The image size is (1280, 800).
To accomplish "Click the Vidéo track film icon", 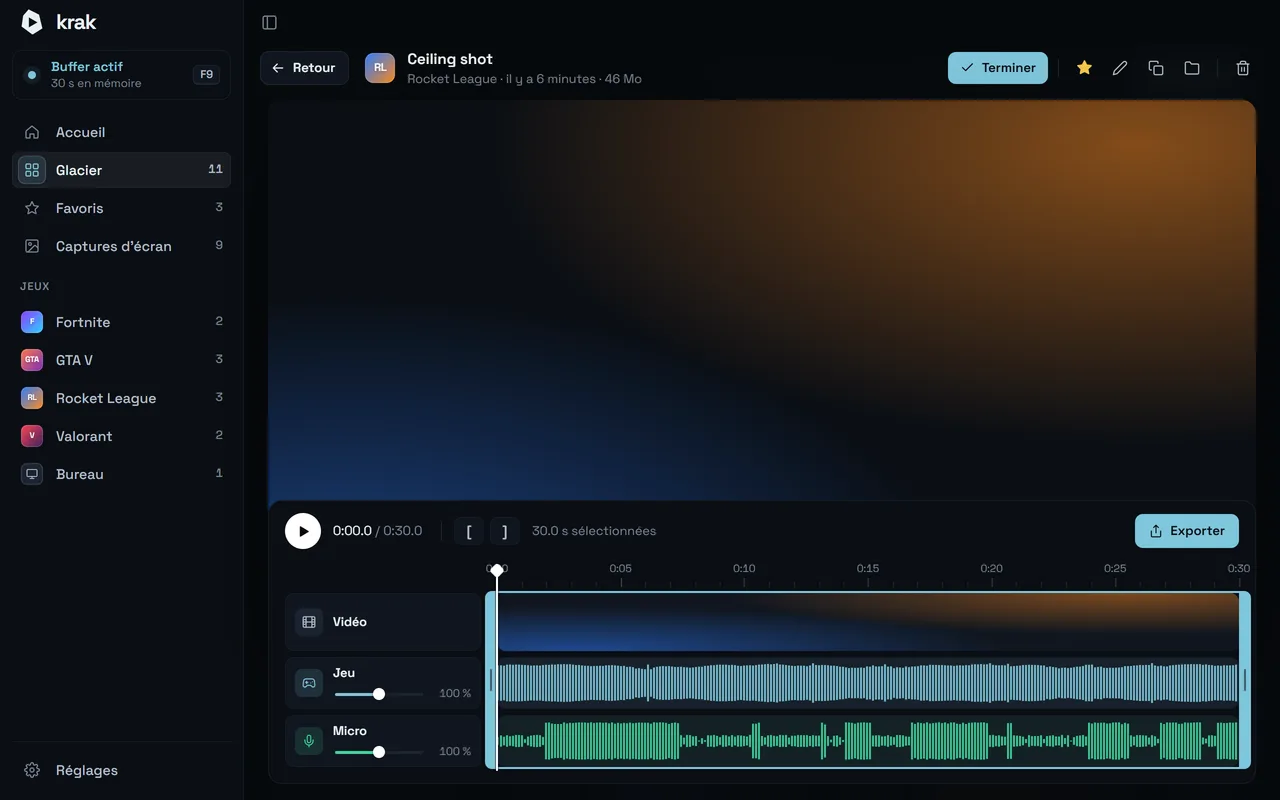I will [309, 622].
